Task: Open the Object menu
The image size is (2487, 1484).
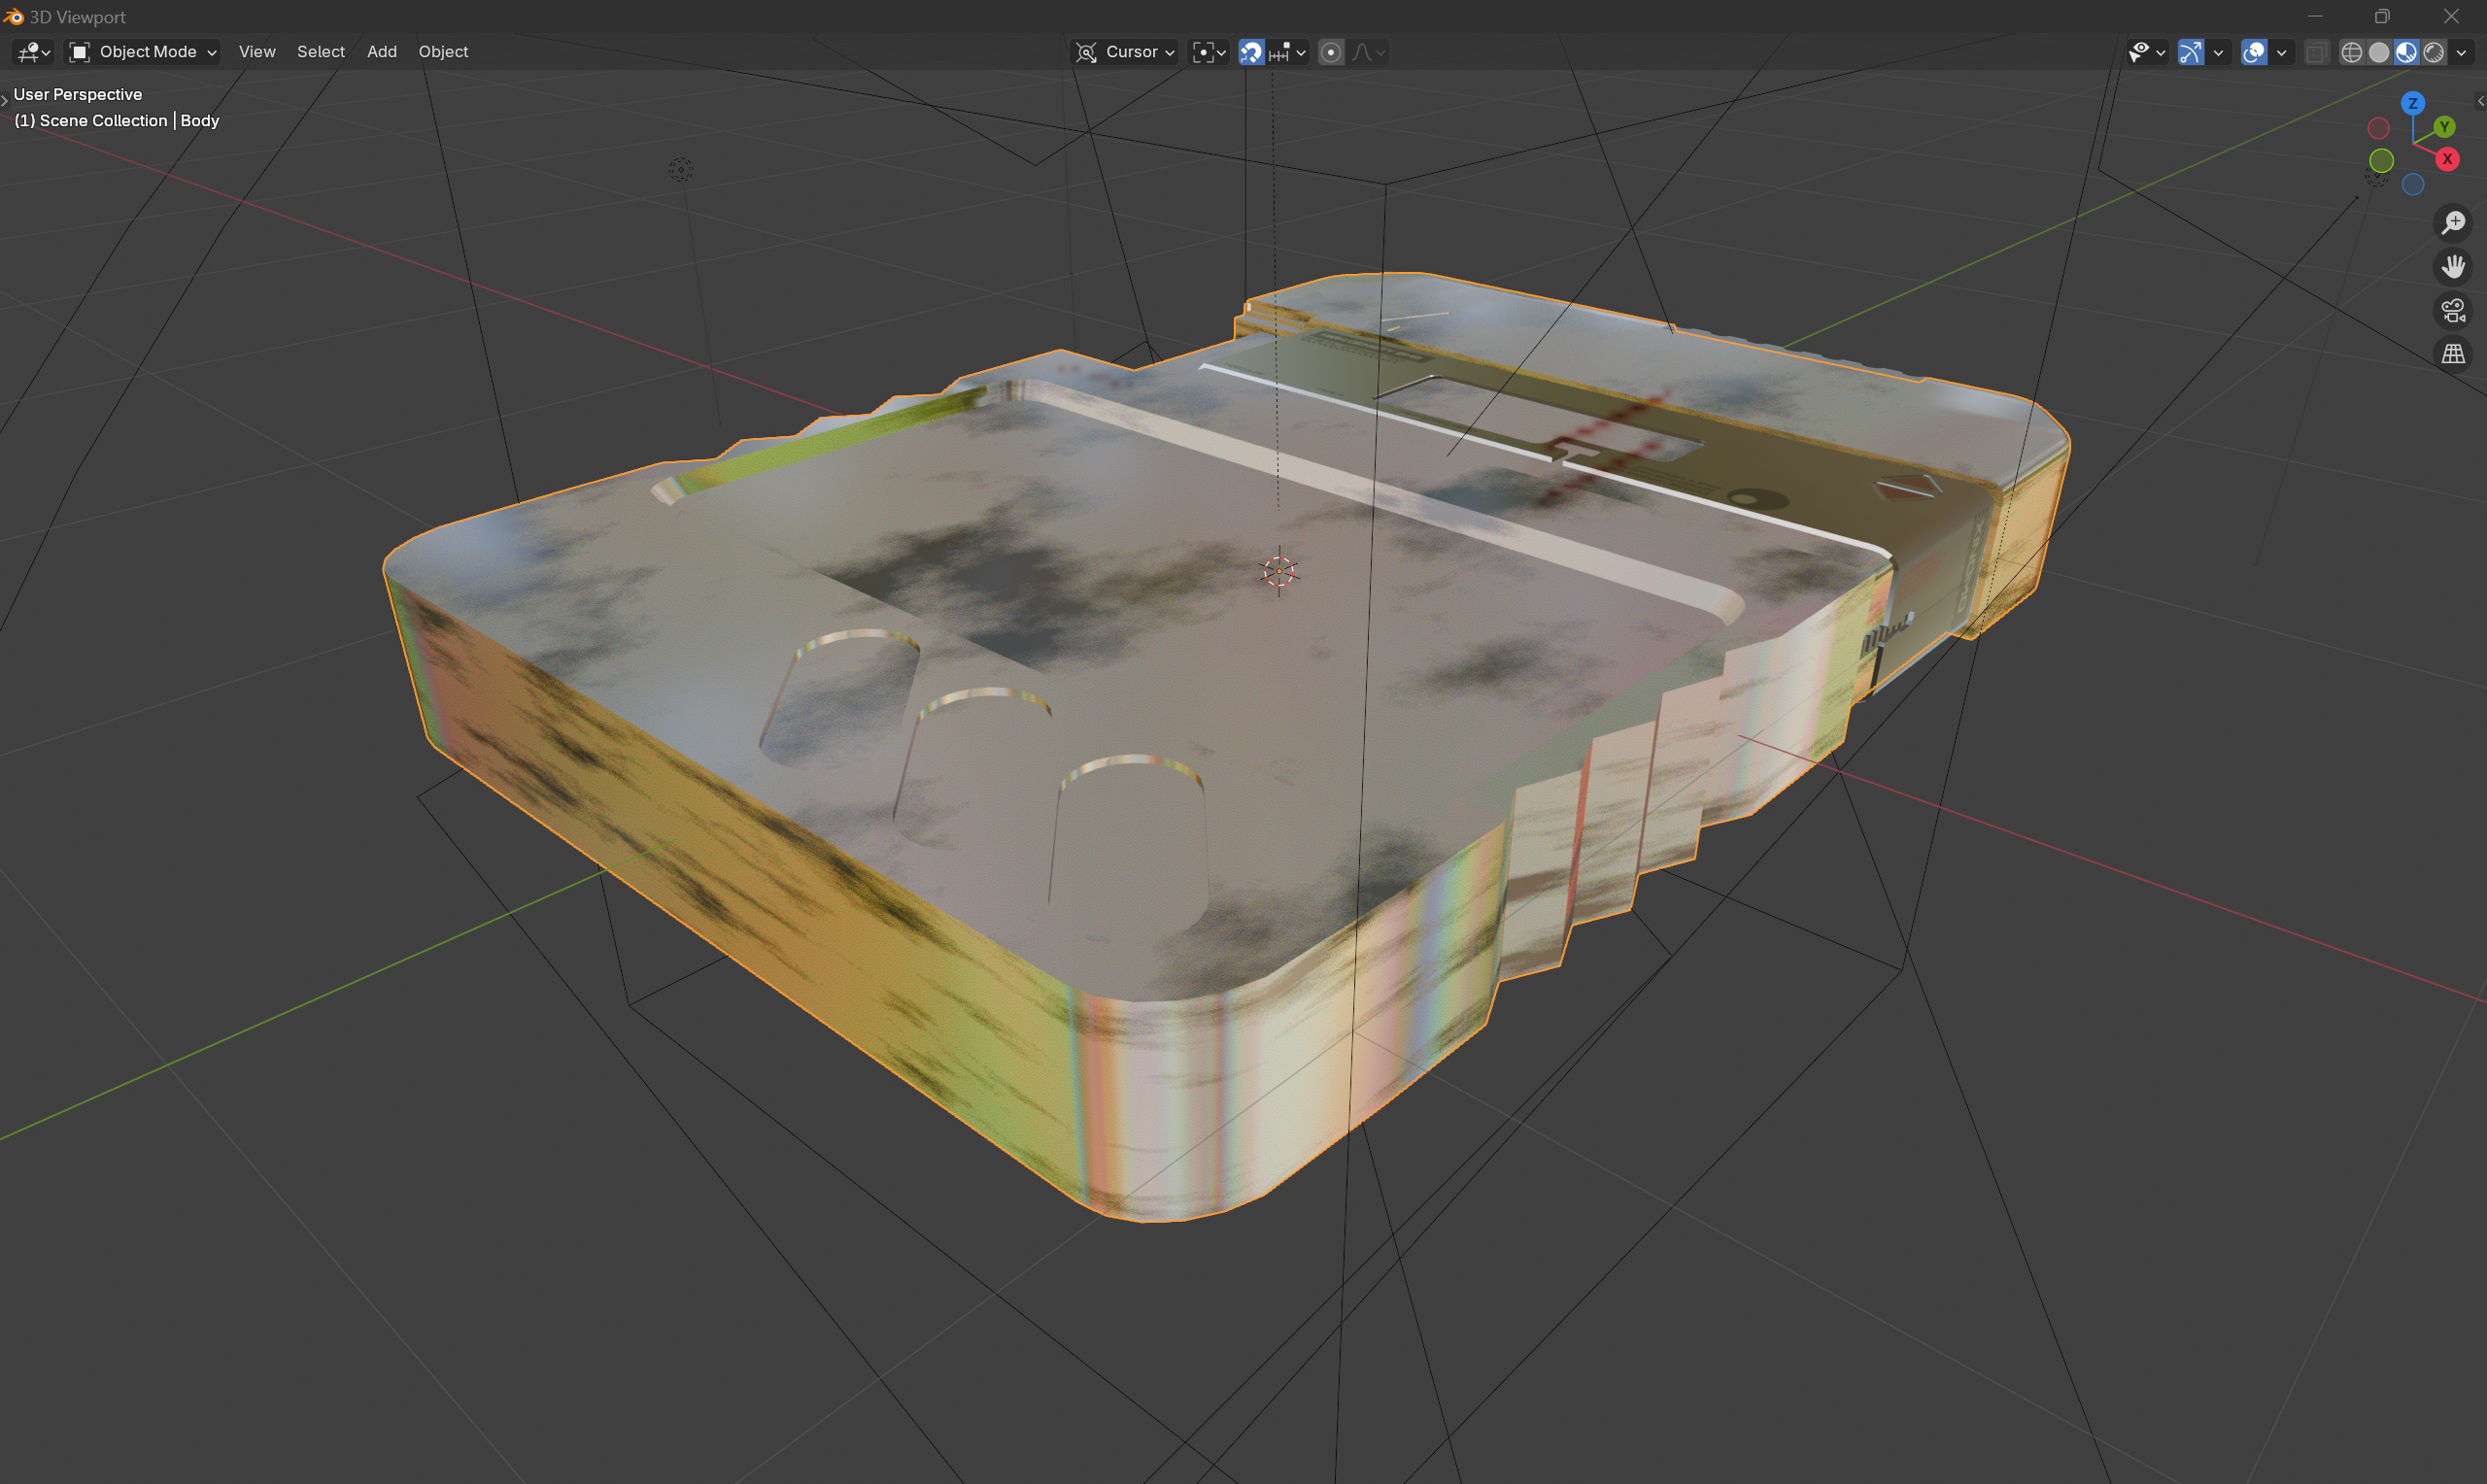Action: point(443,52)
